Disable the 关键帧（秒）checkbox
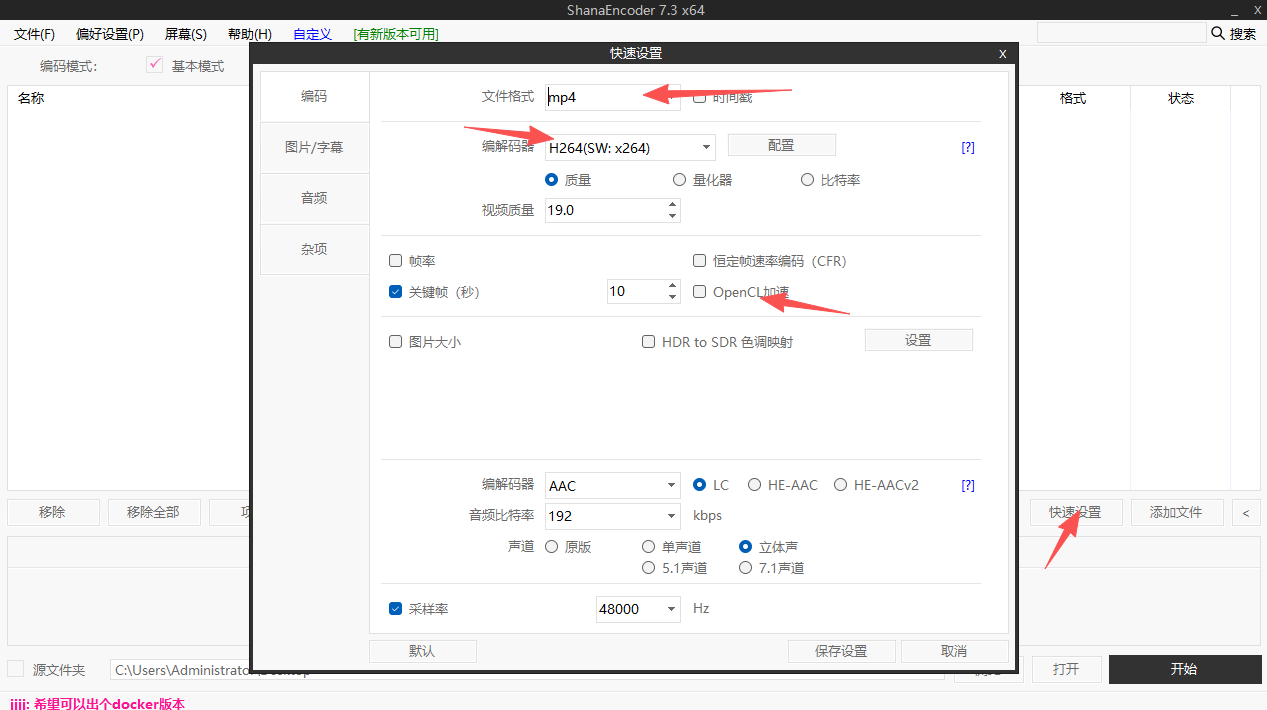 396,291
